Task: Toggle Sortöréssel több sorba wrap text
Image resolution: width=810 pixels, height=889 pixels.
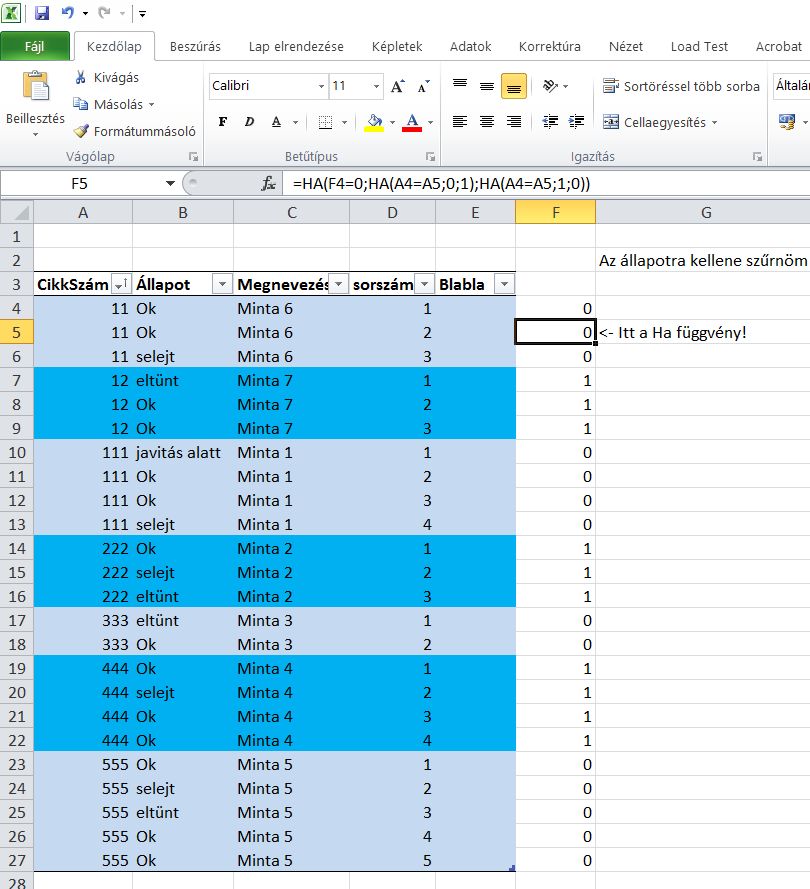Action: pyautogui.click(x=681, y=86)
